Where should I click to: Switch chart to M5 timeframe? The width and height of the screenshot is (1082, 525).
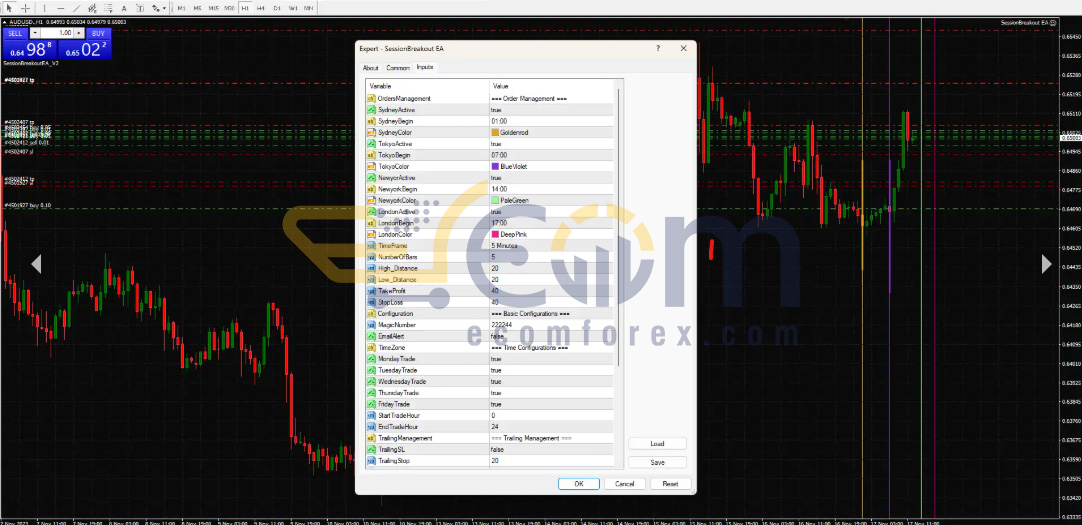tap(197, 8)
